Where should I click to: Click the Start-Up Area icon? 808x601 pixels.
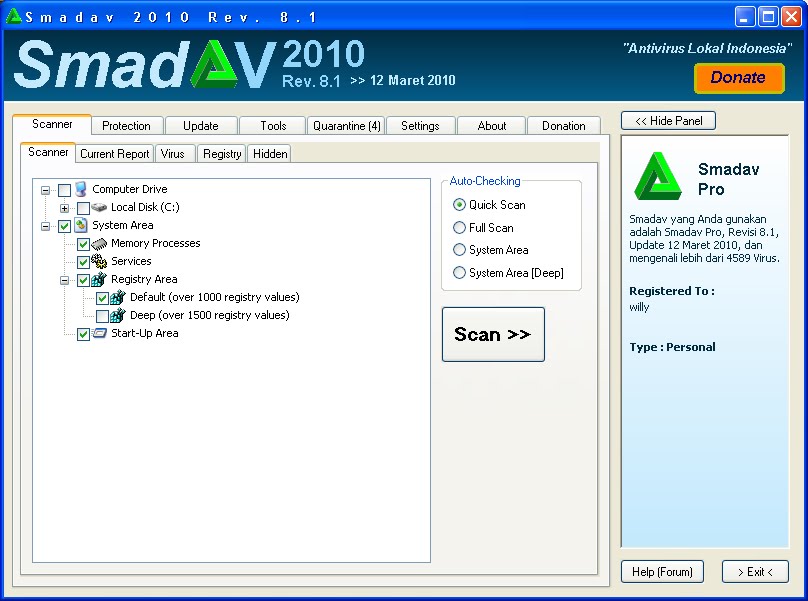[x=102, y=333]
